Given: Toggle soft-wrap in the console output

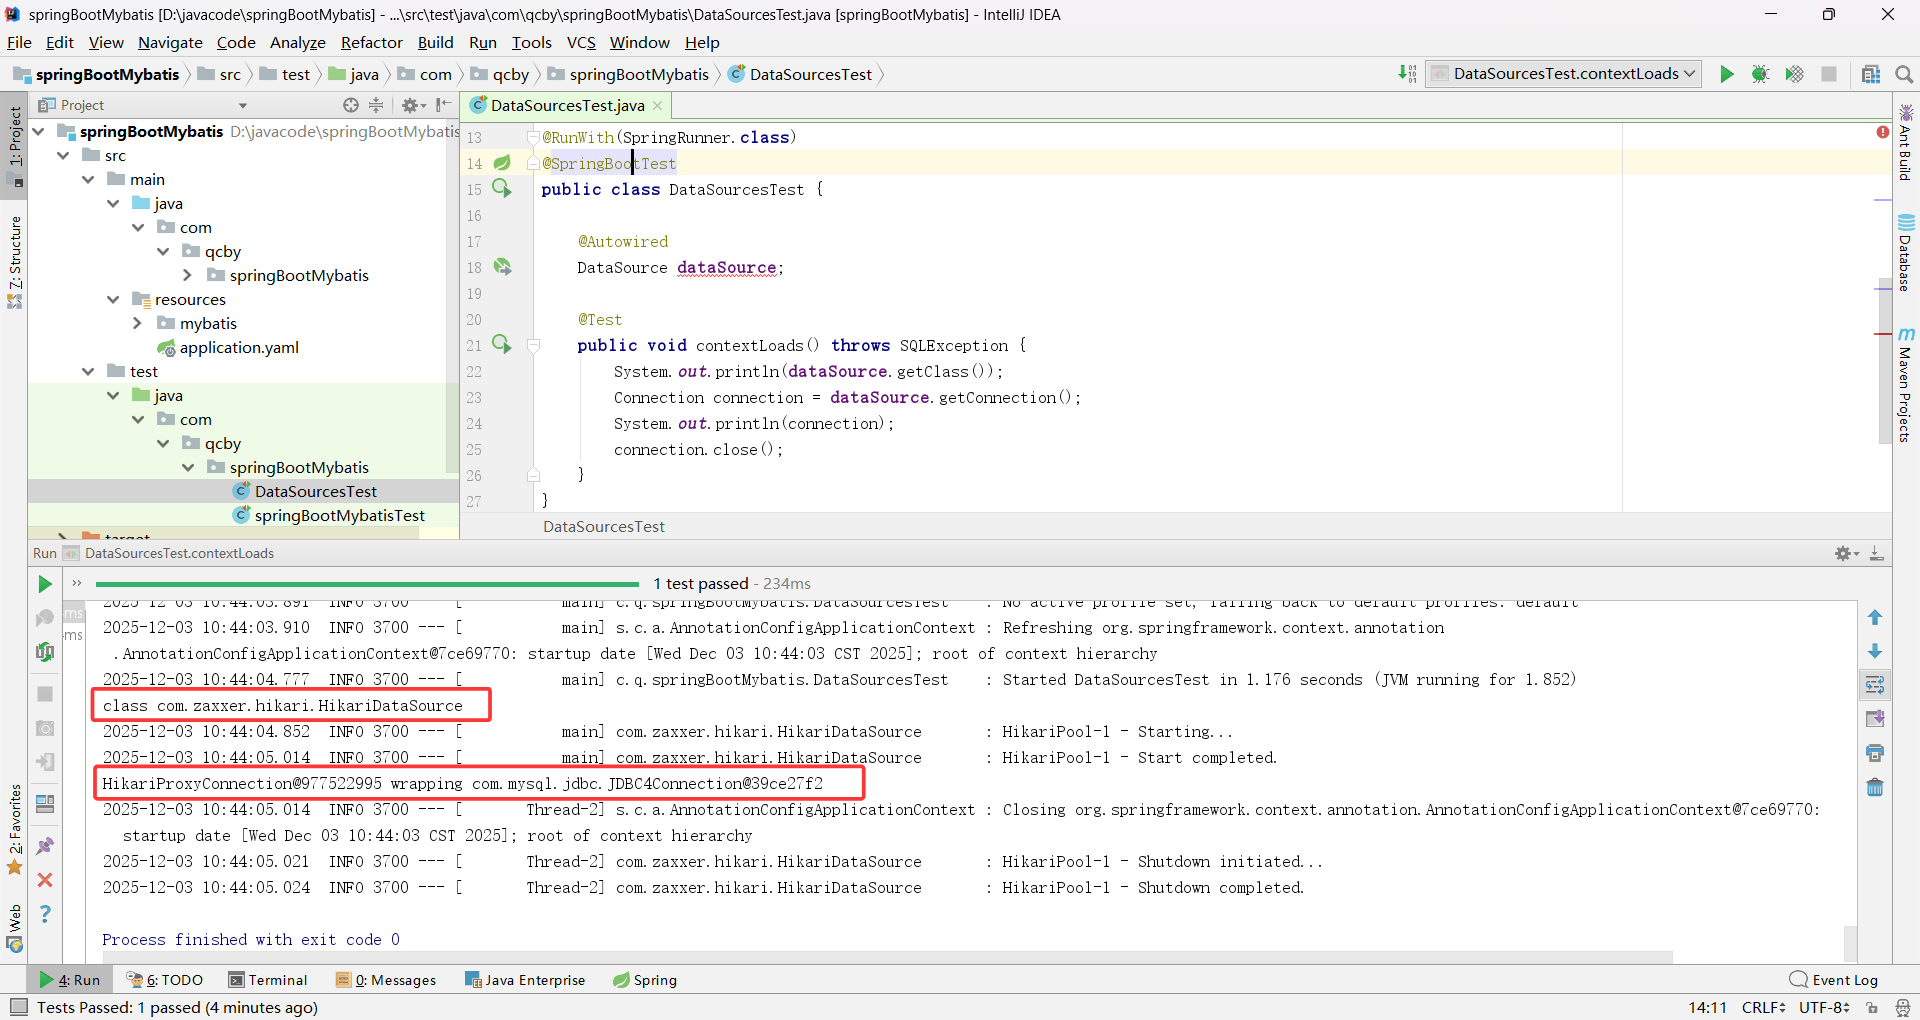Looking at the screenshot, I should (x=1875, y=685).
